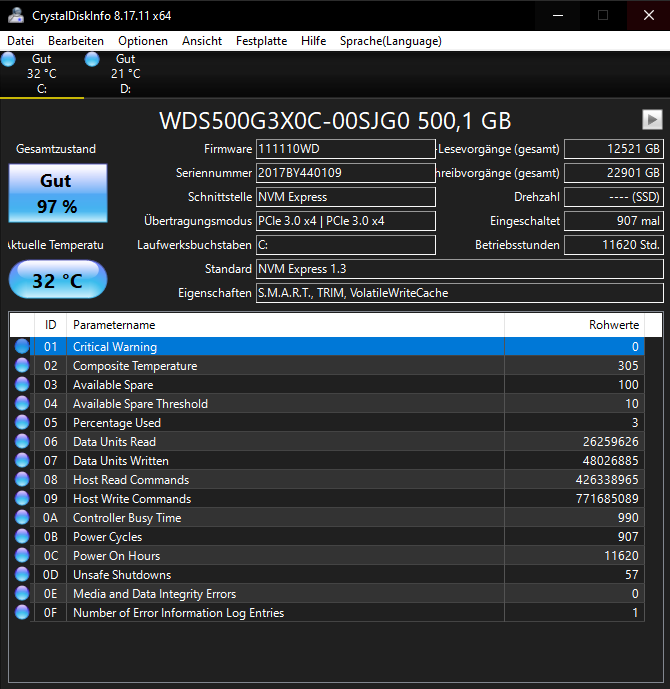This screenshot has width=670, height=689.
Task: Click the Betriebsstunden value 11620 Std.
Action: [614, 245]
